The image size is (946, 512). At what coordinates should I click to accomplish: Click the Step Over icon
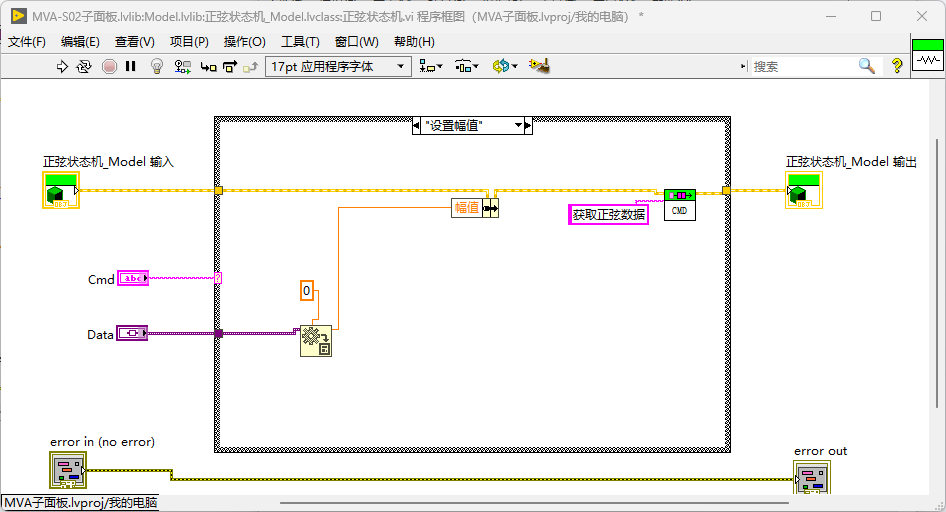[x=230, y=66]
